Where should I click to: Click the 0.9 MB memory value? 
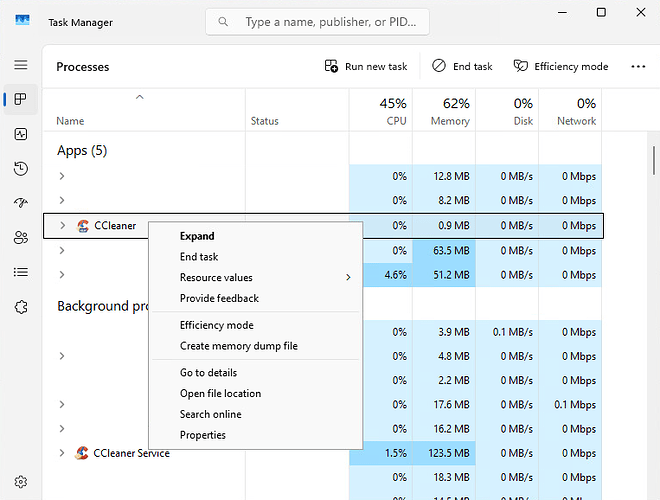(x=454, y=226)
